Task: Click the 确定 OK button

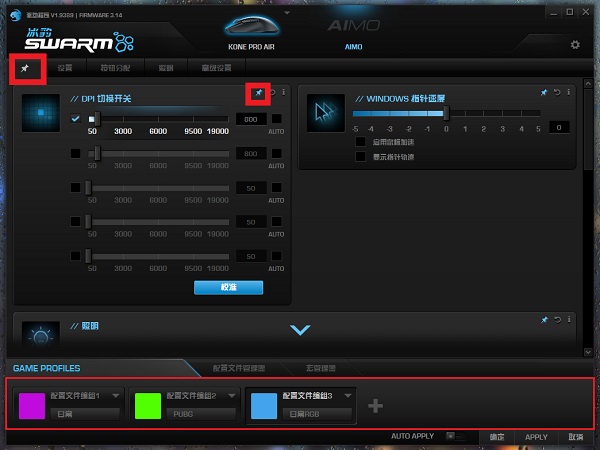Action: point(497,437)
